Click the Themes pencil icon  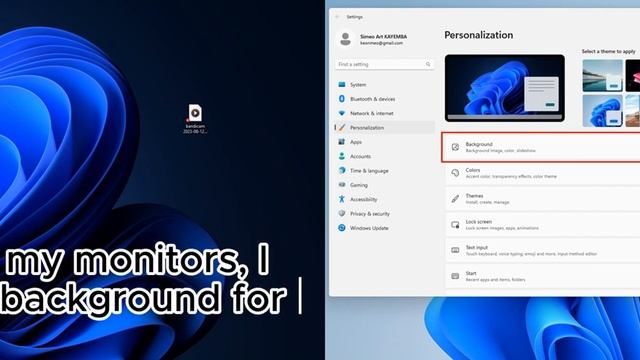click(x=455, y=199)
